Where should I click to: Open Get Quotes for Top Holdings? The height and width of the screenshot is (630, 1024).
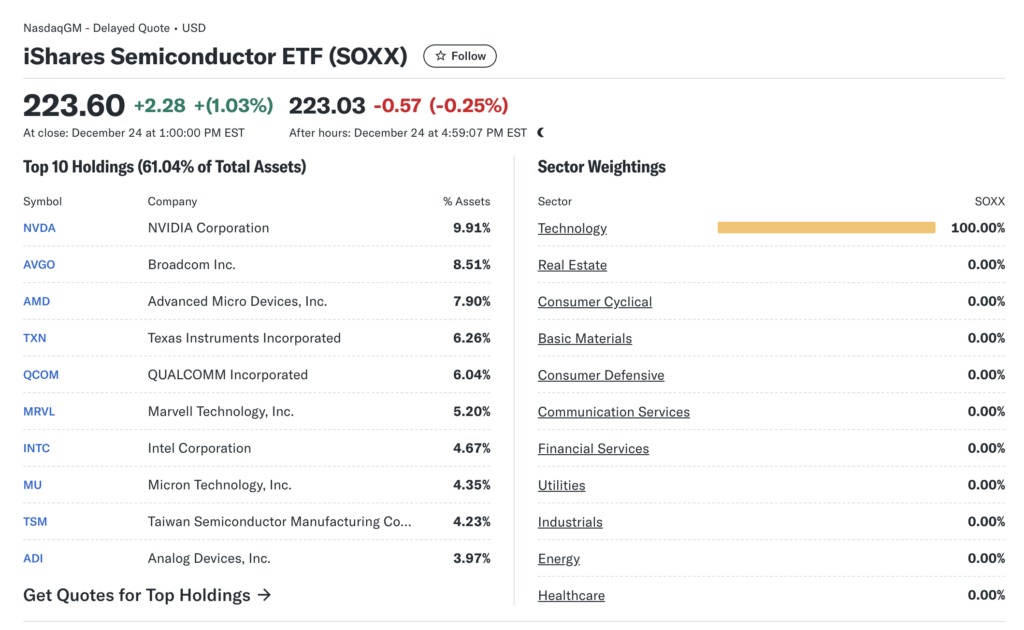147,595
